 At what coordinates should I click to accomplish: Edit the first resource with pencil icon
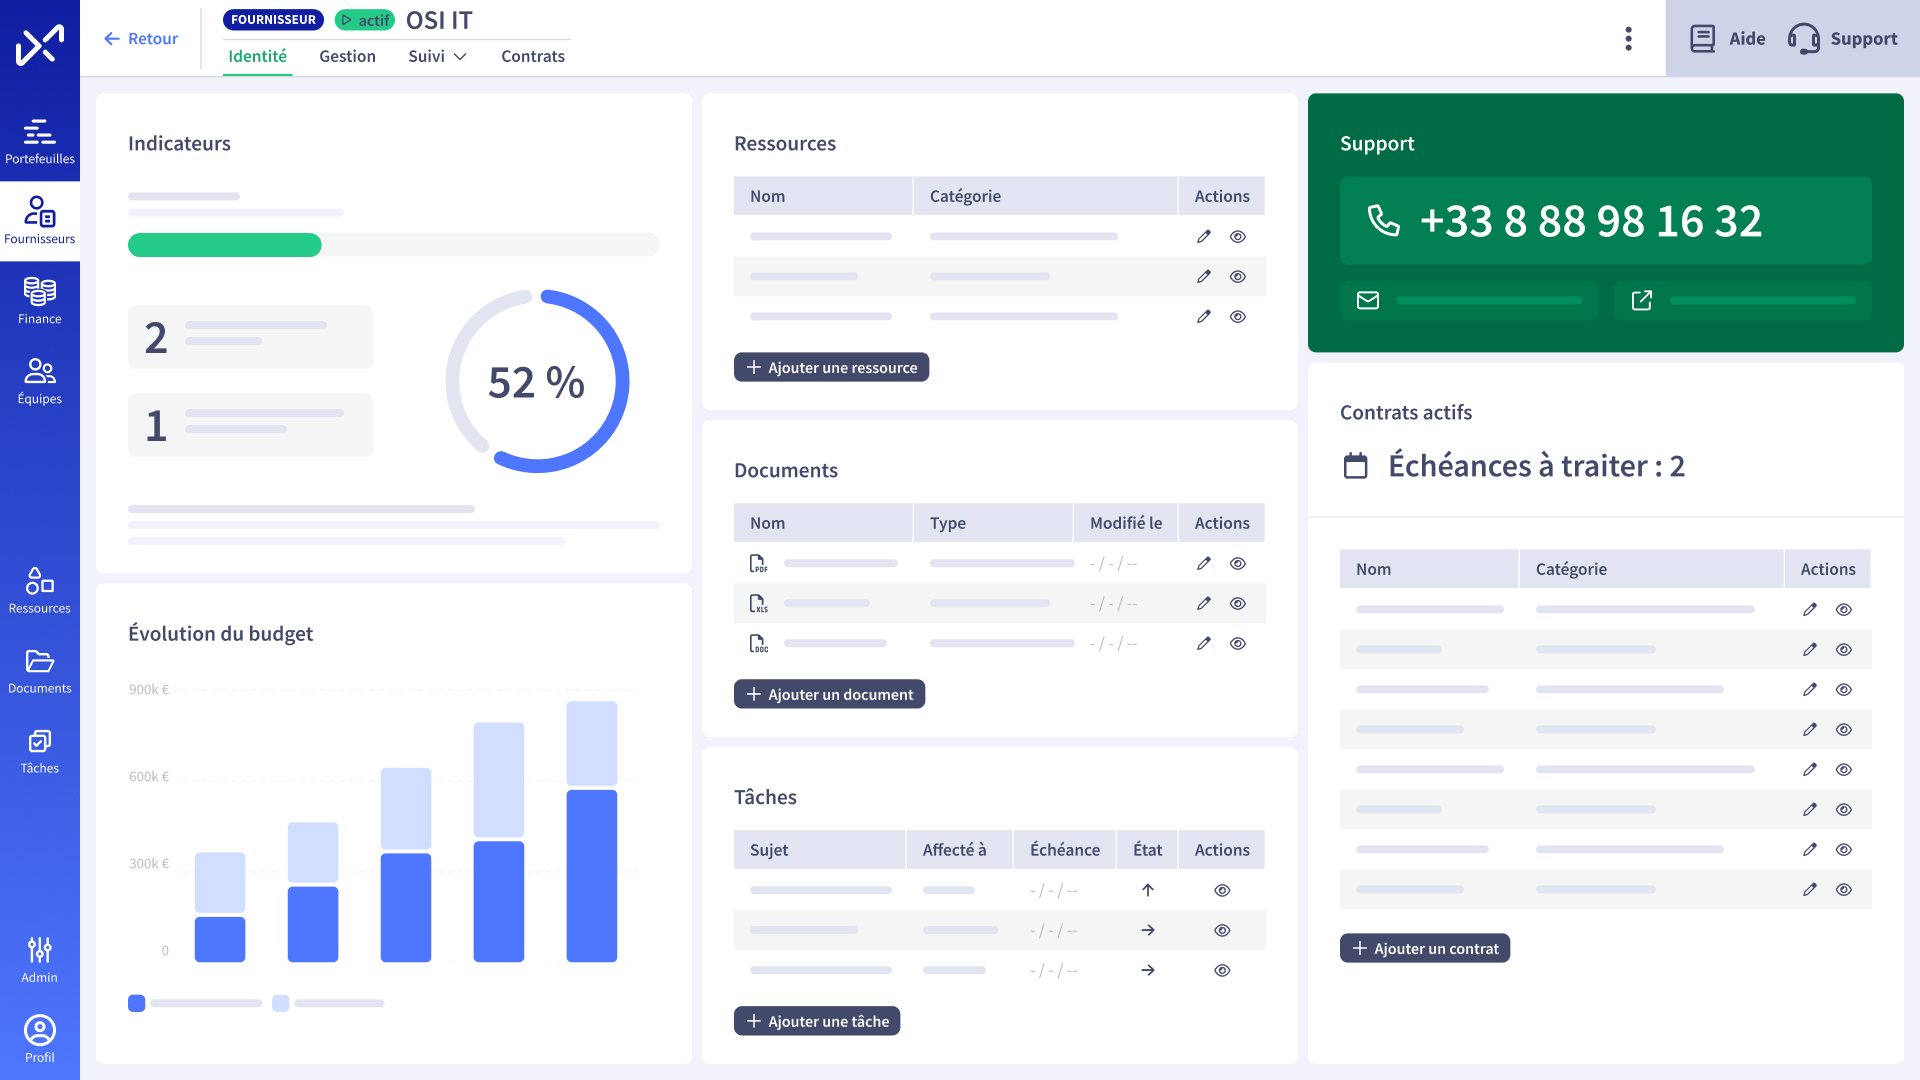click(1203, 237)
